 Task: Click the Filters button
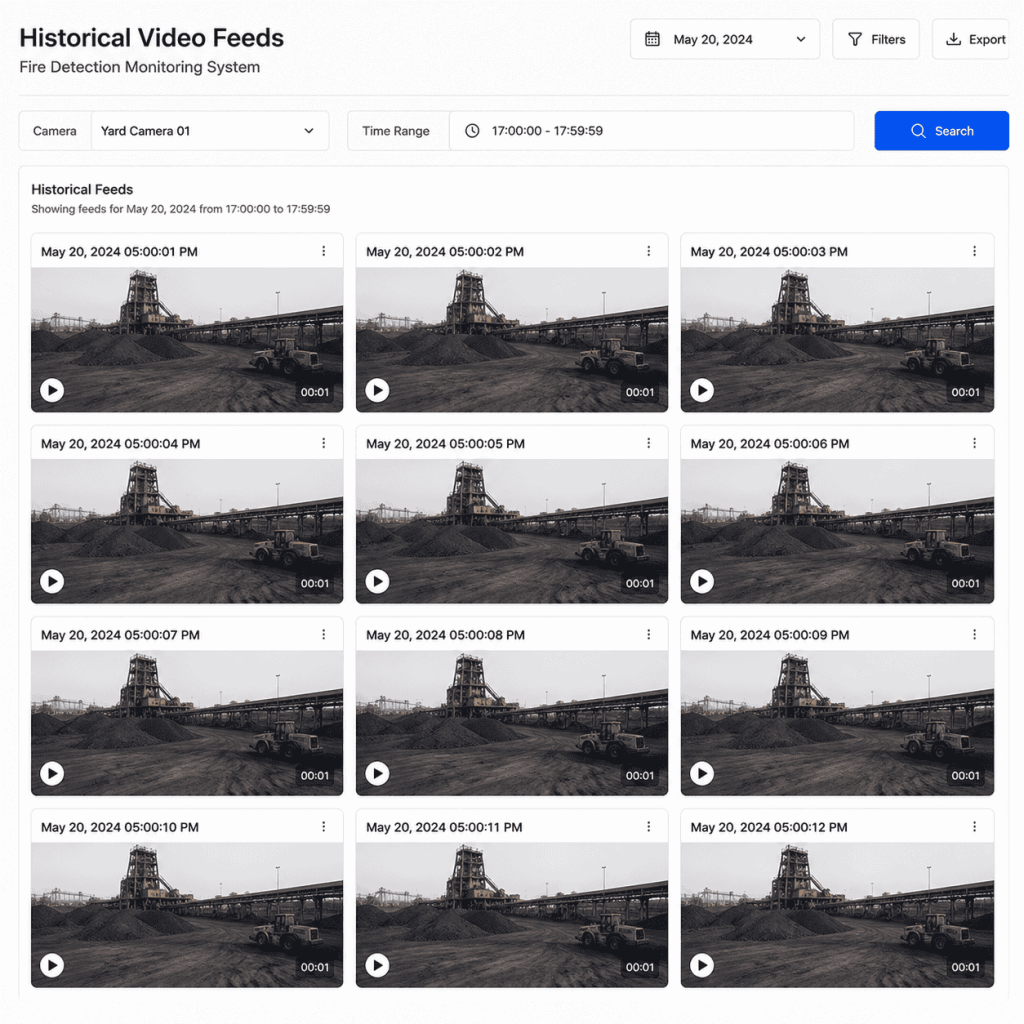(876, 39)
